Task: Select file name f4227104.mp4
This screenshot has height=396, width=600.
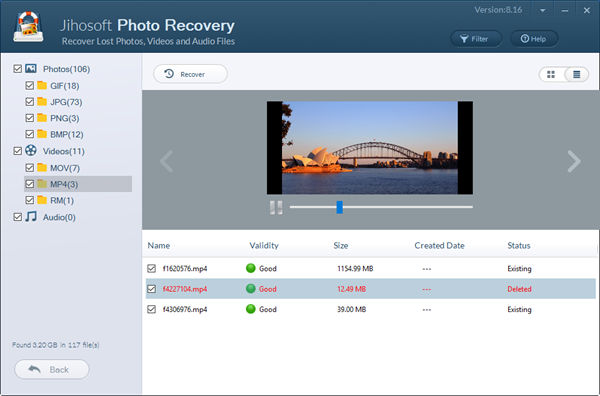Action: [185, 289]
